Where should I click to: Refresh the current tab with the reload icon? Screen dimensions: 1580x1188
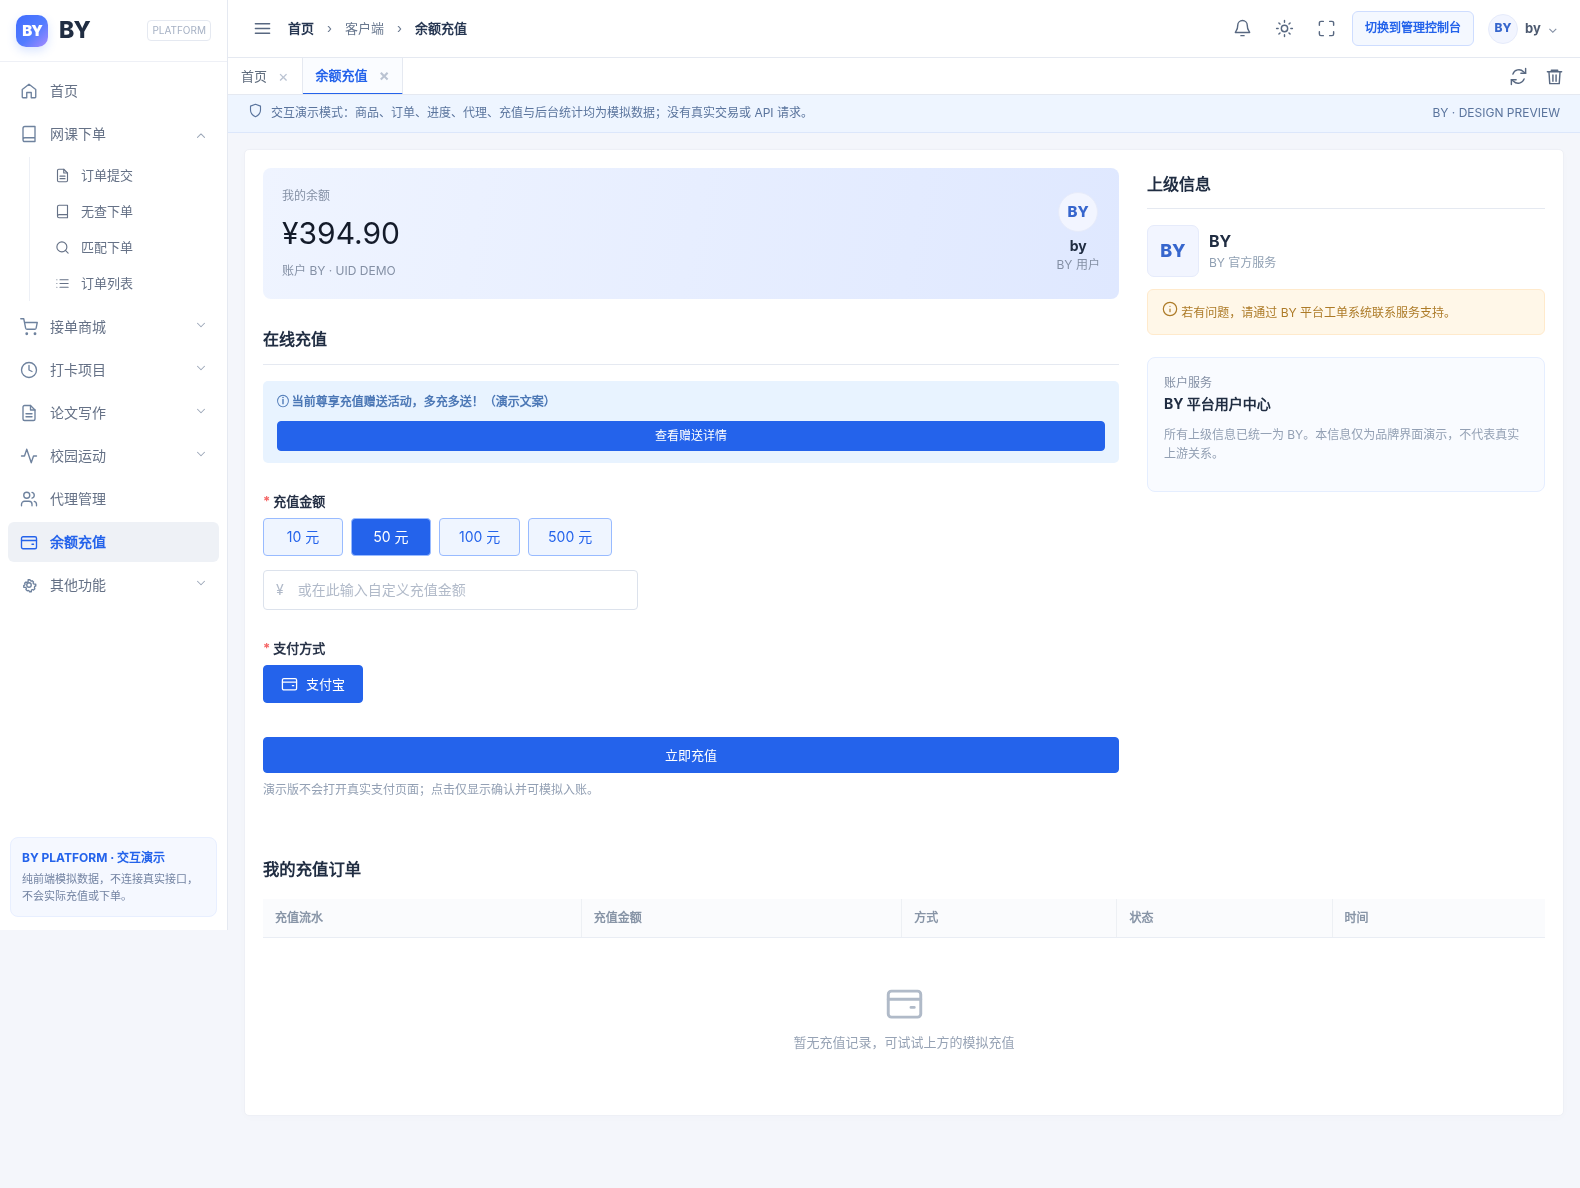[1518, 76]
